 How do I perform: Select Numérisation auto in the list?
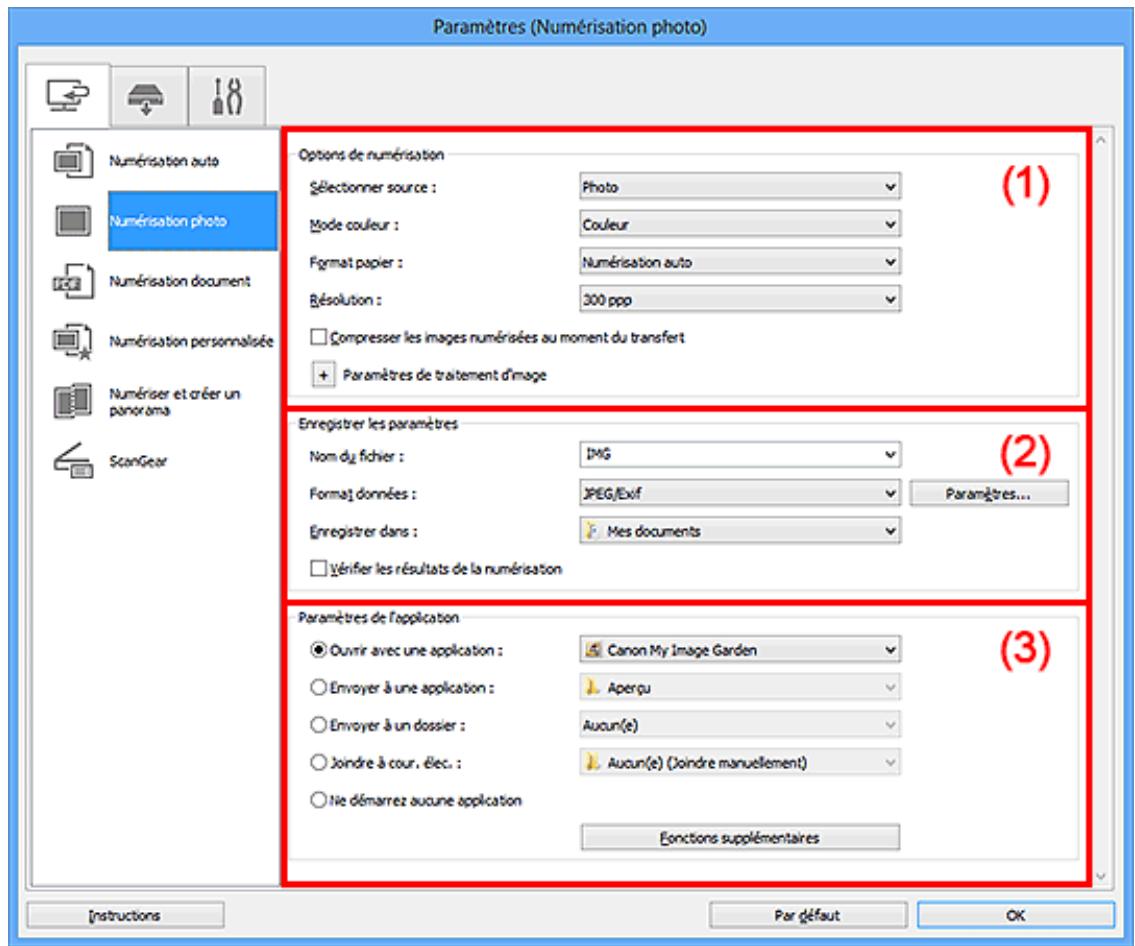coord(164,161)
